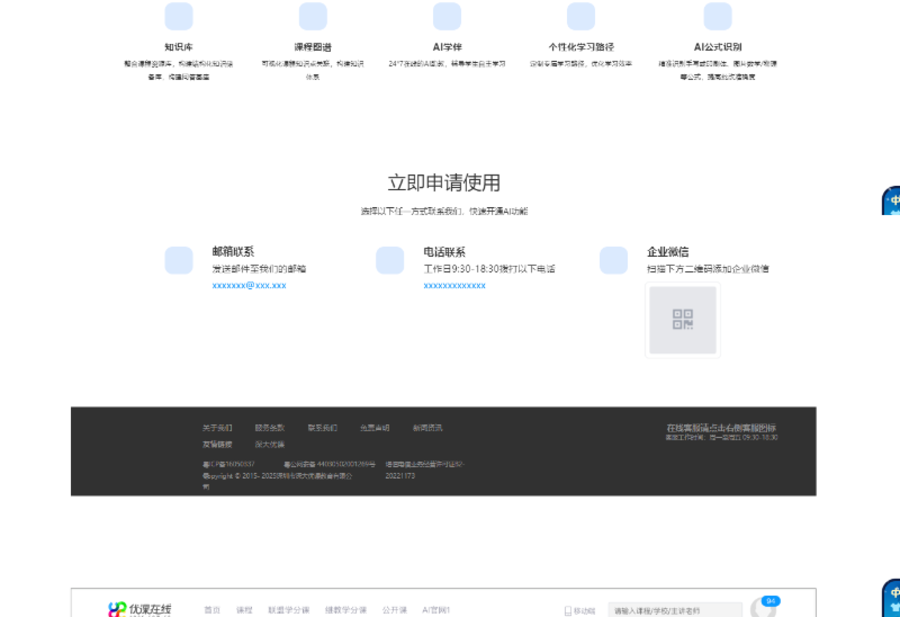Click the 课程图谱 feature icon
Image resolution: width=900 pixels, height=617 pixels.
tap(313, 17)
